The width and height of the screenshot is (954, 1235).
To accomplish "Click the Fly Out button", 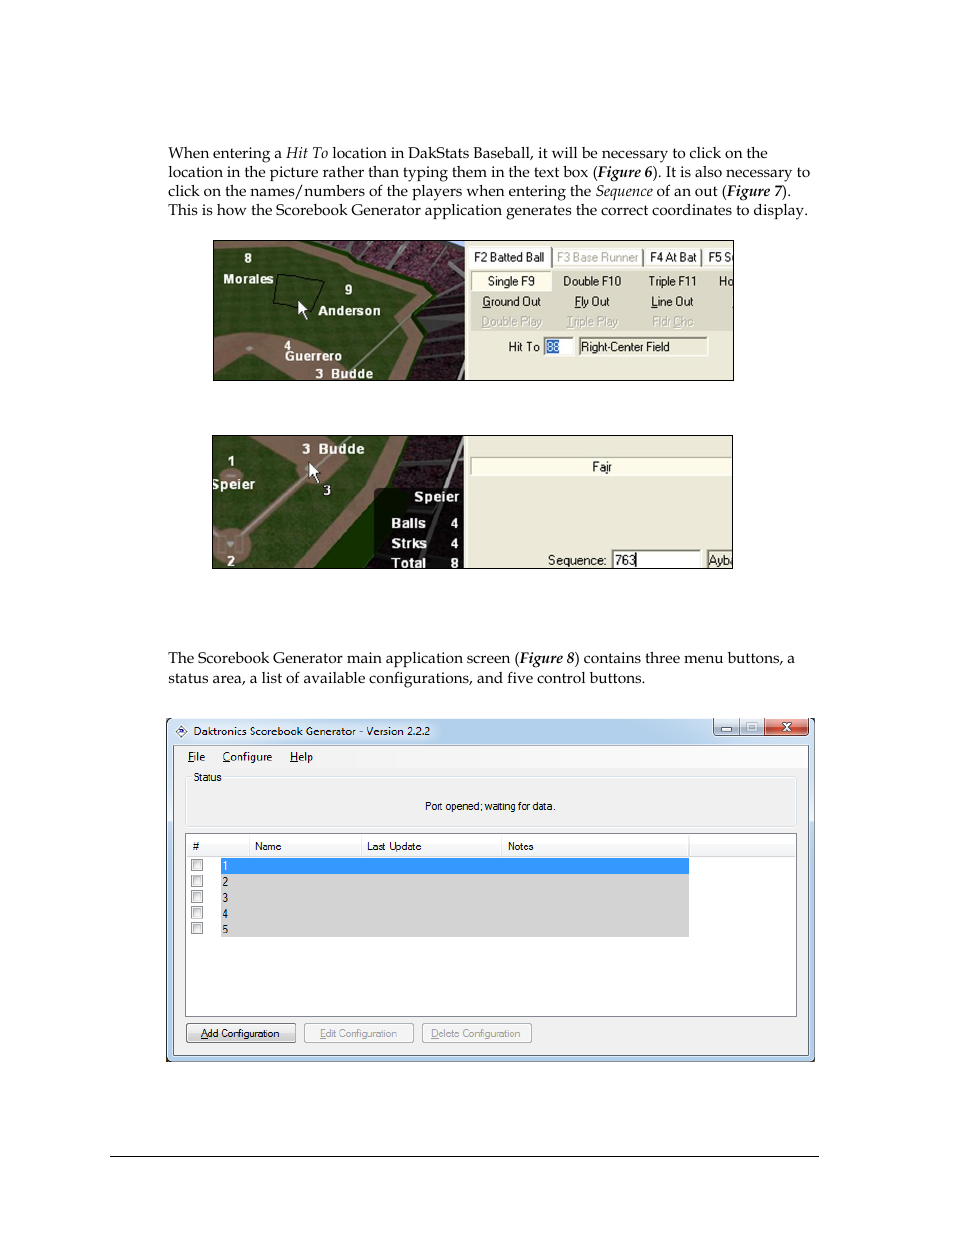I will pyautogui.click(x=592, y=302).
